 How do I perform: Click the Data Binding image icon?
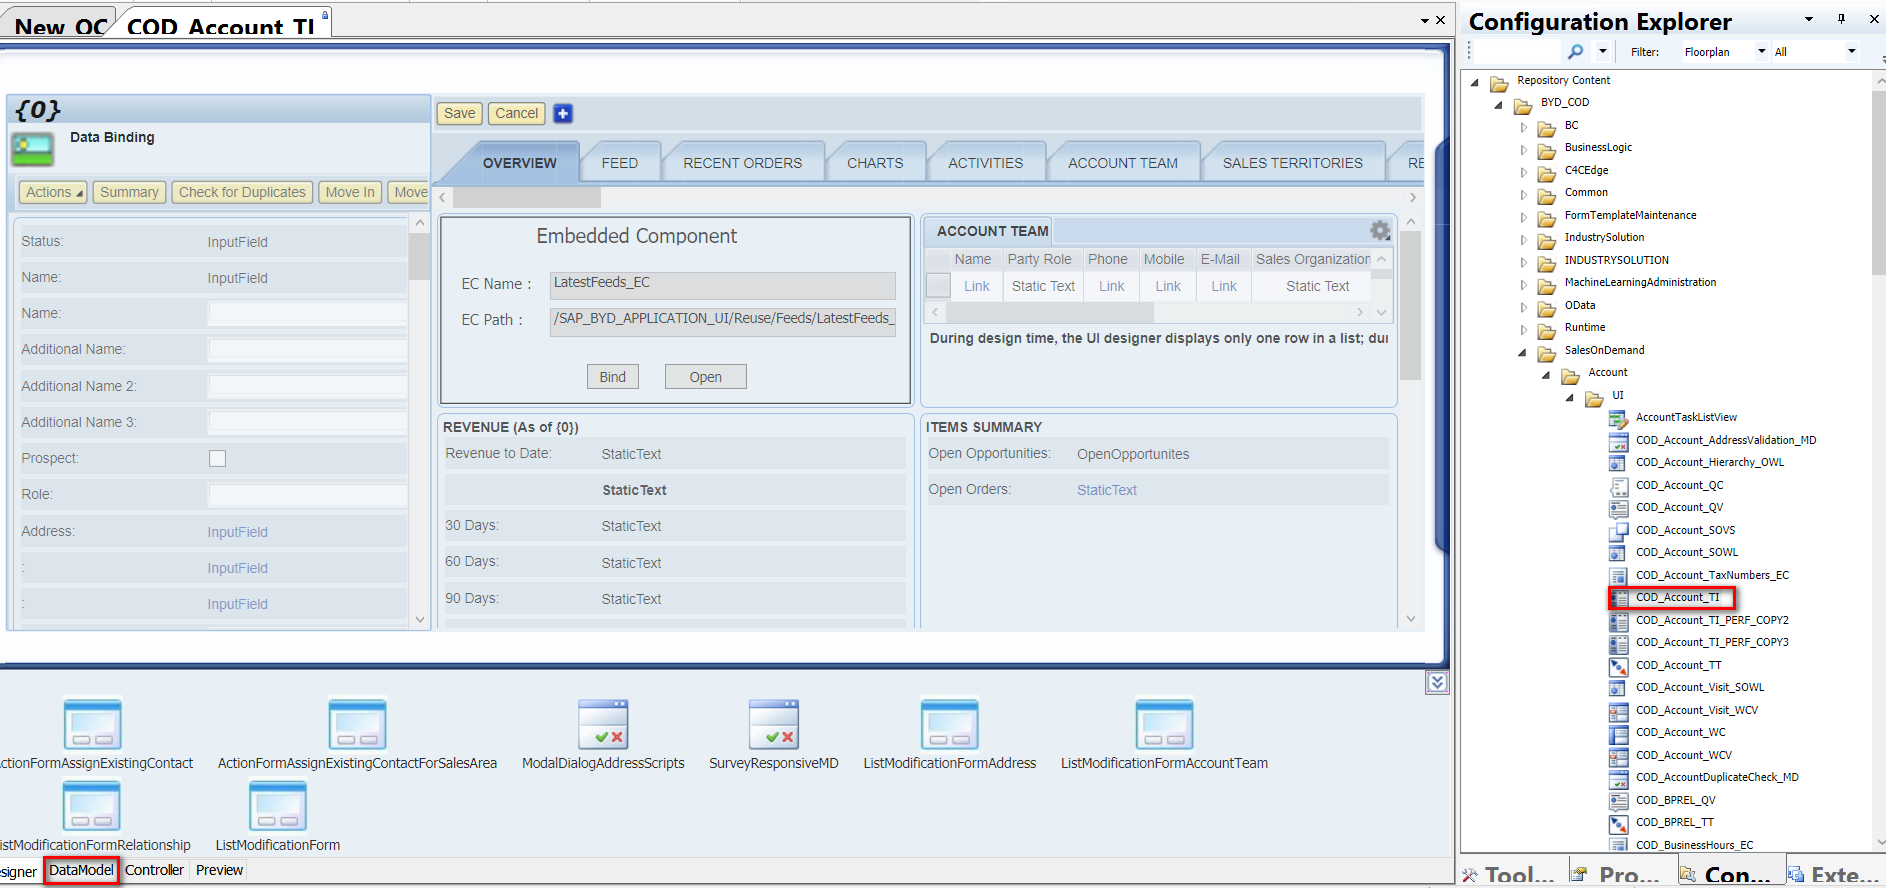coord(32,150)
